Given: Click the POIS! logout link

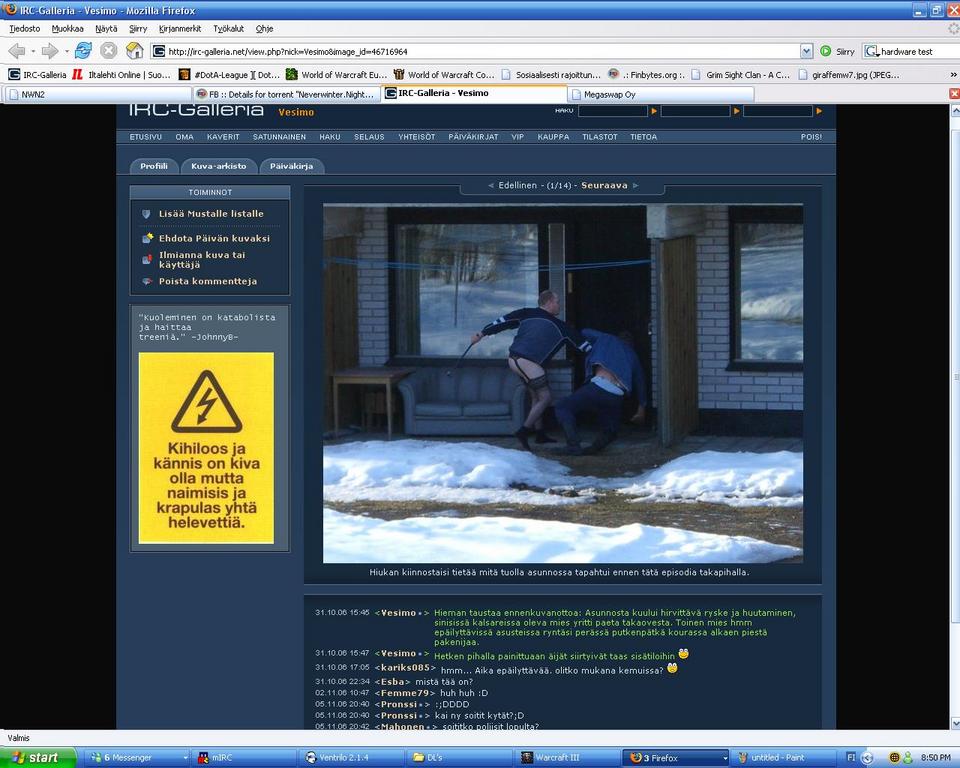Looking at the screenshot, I should (811, 137).
